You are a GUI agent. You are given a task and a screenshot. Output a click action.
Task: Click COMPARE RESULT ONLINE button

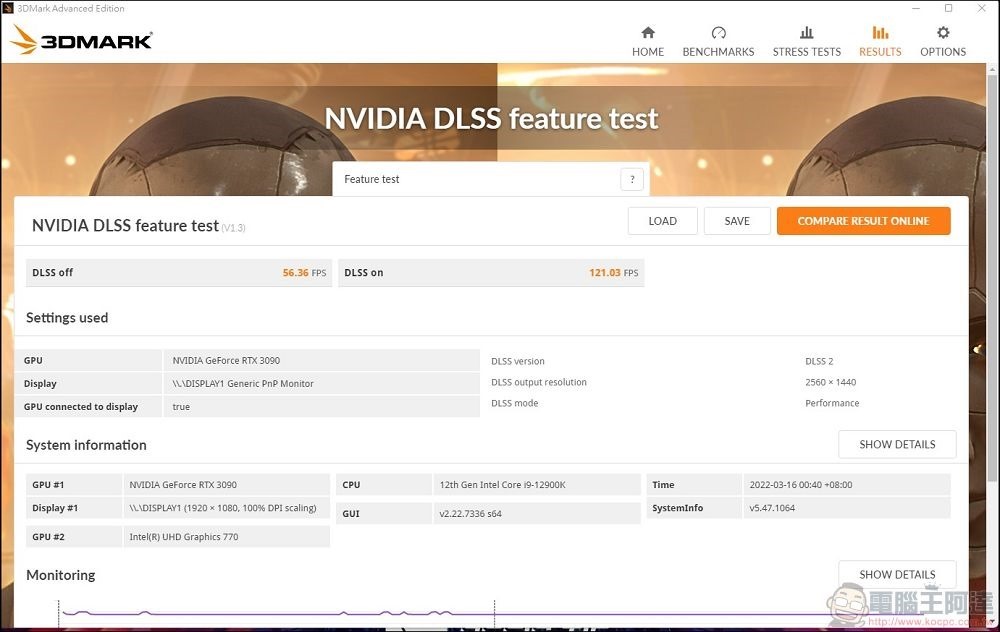(x=864, y=221)
